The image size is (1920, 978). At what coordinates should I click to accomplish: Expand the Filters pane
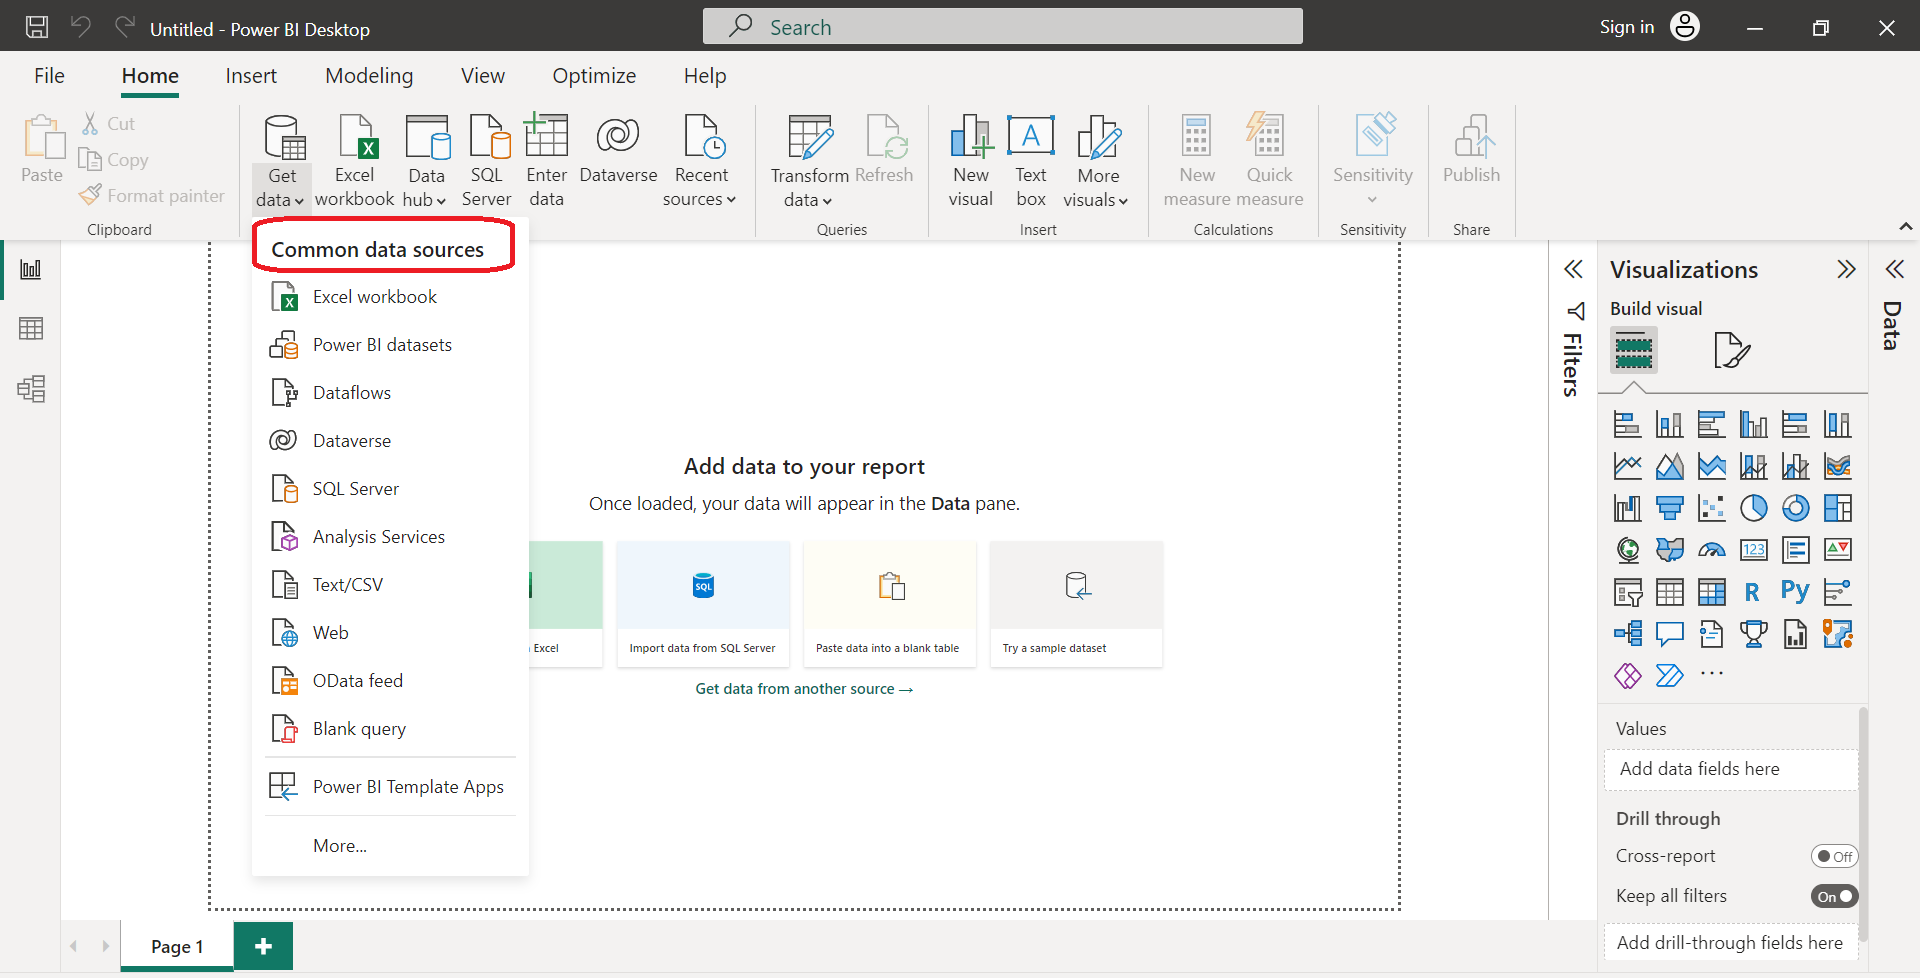tap(1573, 269)
